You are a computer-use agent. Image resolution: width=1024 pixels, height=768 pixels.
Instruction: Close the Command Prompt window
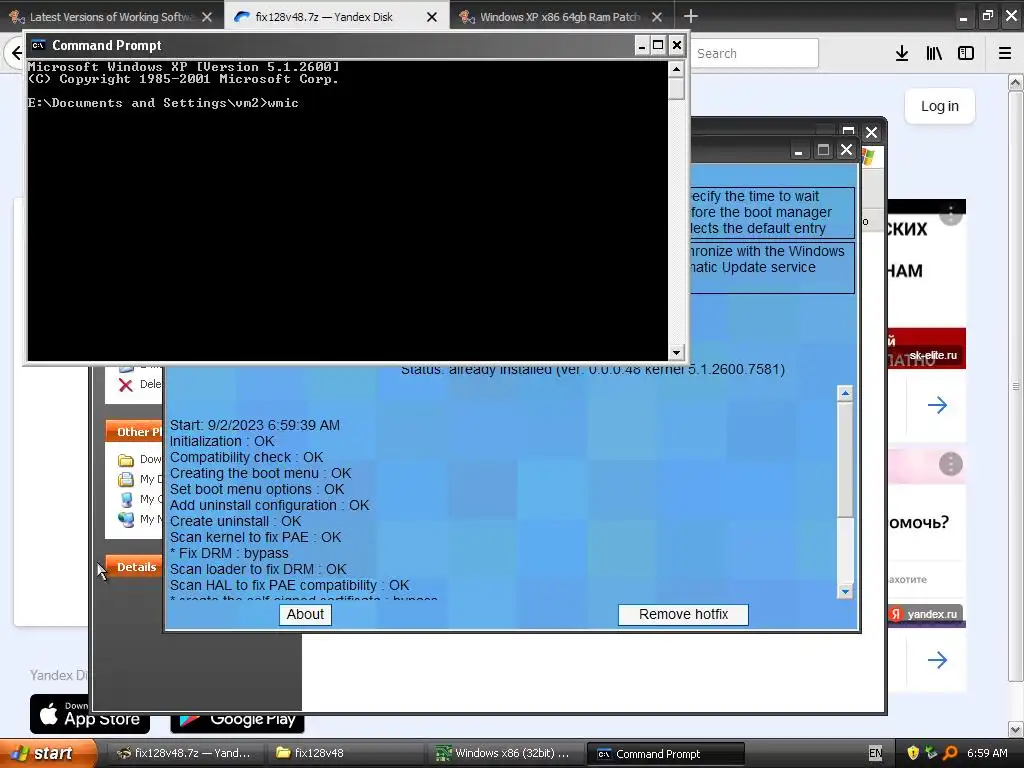coord(677,45)
